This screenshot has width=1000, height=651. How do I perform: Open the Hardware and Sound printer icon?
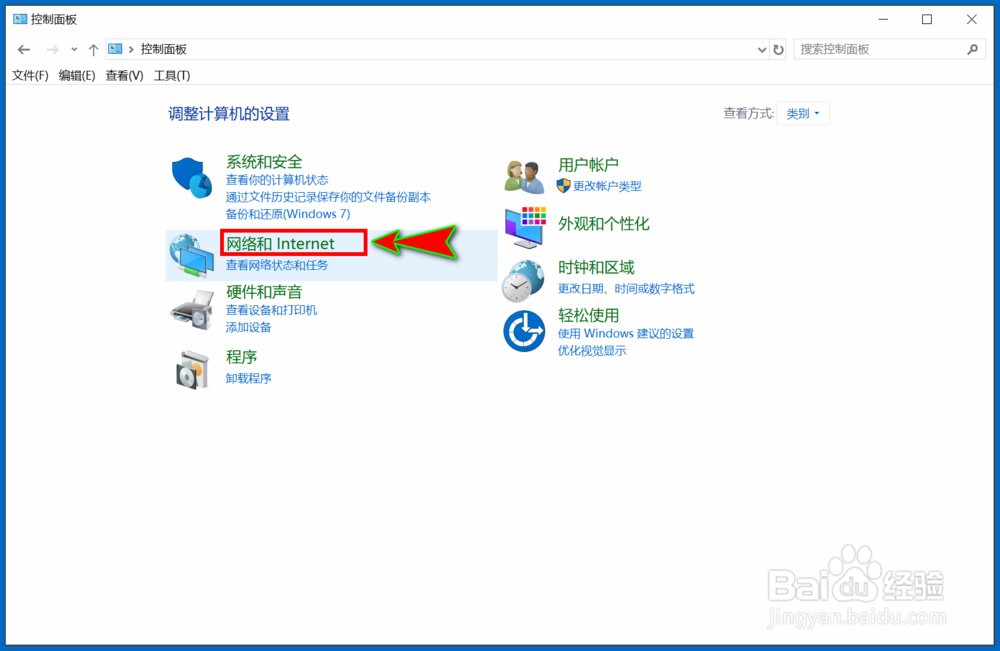[192, 311]
